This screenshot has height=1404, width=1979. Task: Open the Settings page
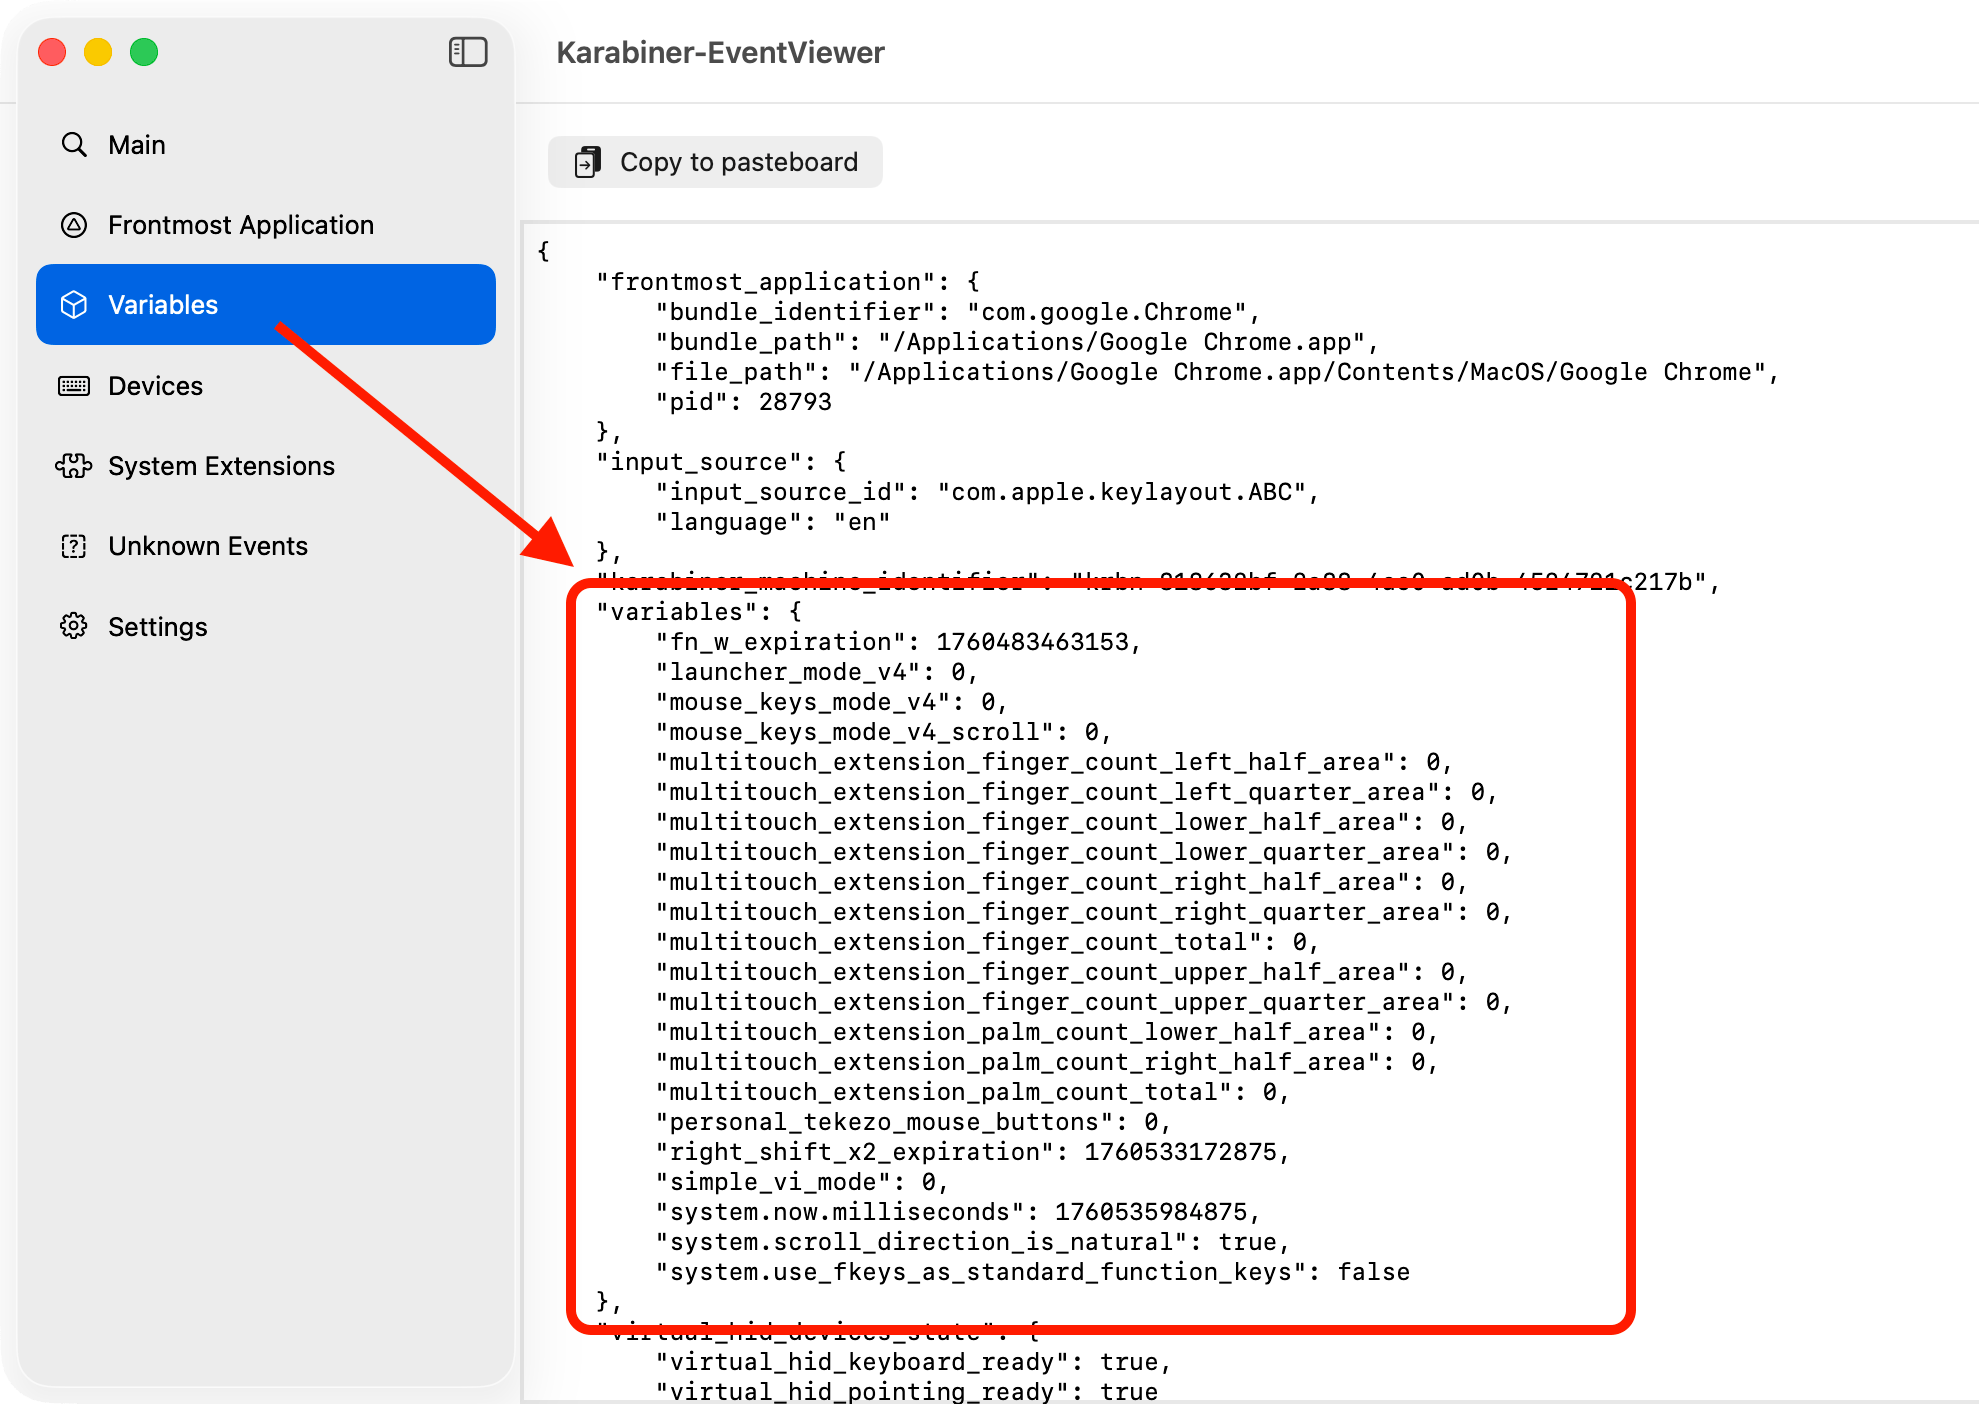pos(158,626)
